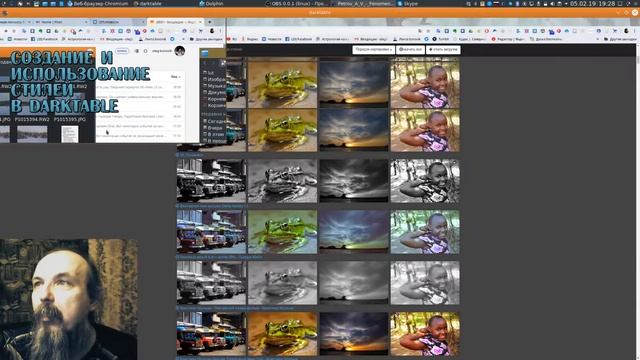The image size is (640, 360).
Task: Open Chromium menu in left browser window
Action: [221, 31]
